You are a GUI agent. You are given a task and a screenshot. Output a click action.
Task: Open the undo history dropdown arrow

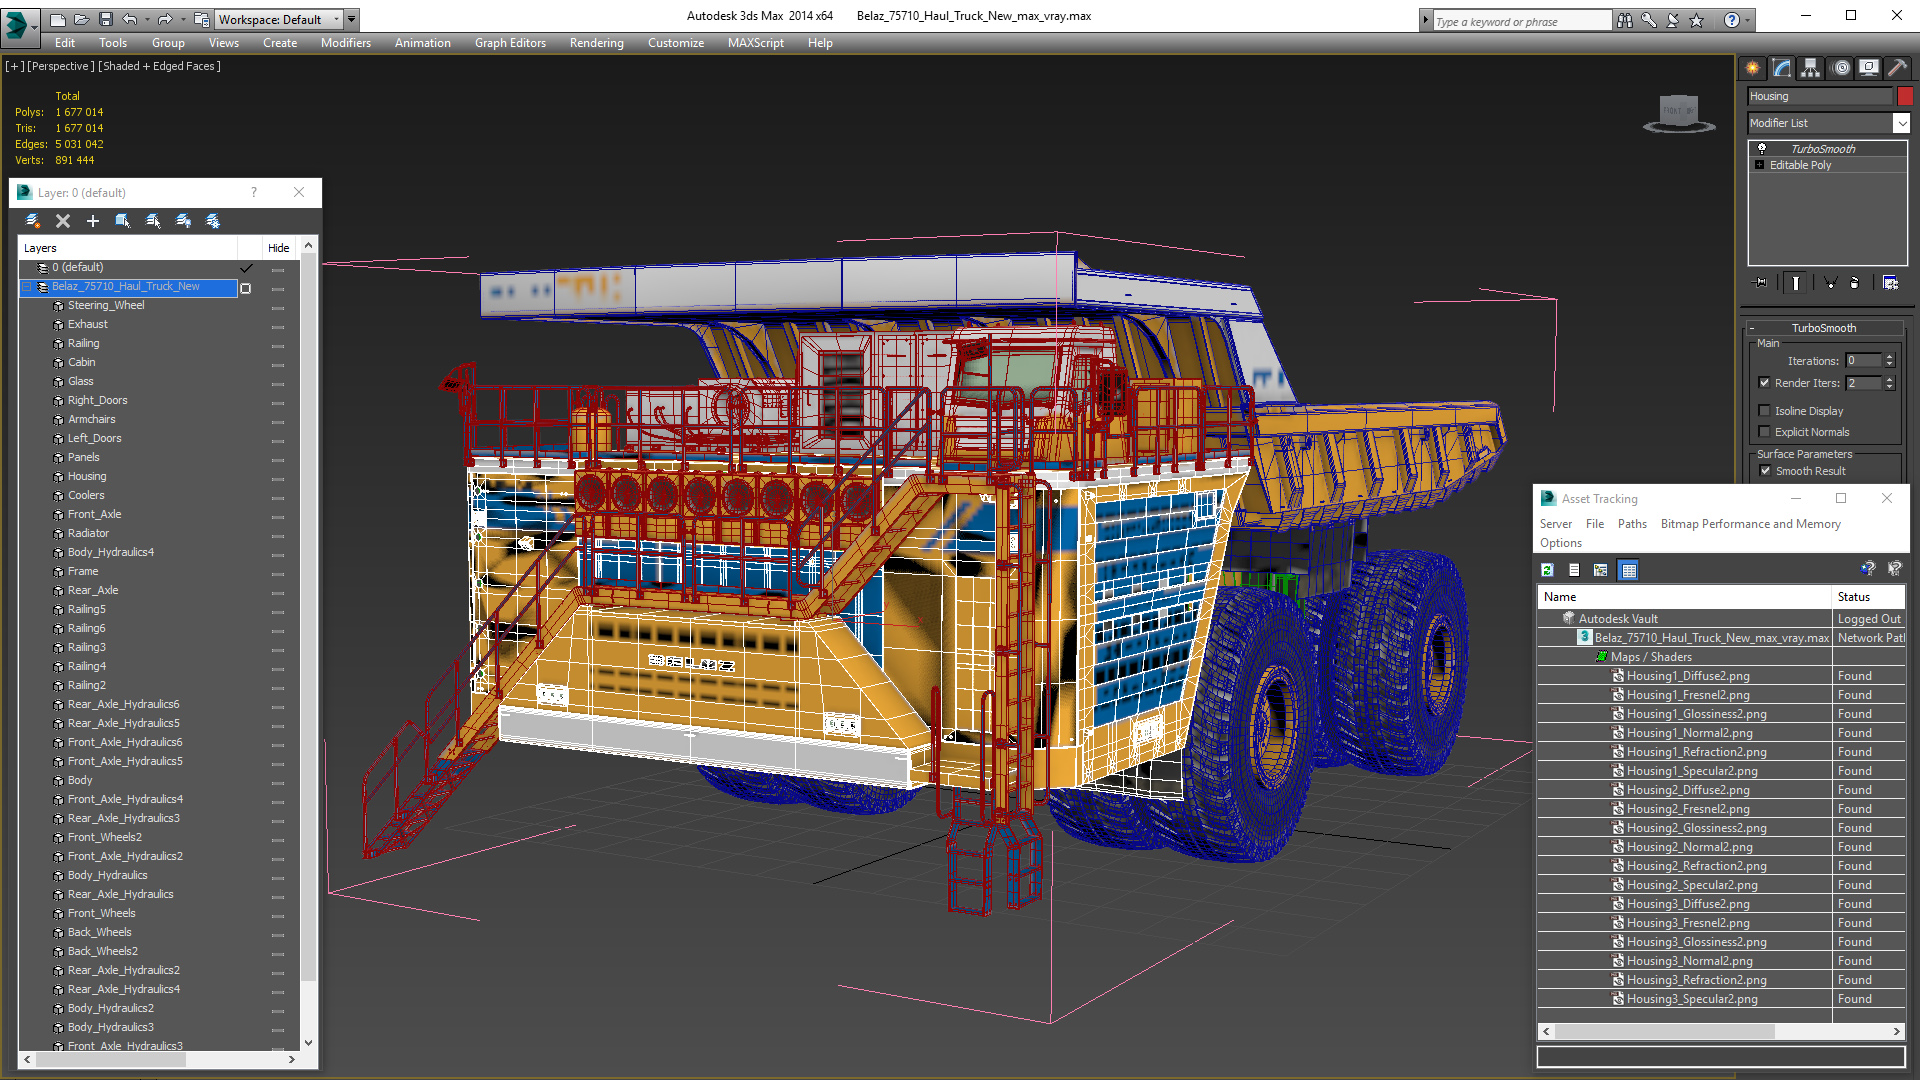pyautogui.click(x=147, y=19)
